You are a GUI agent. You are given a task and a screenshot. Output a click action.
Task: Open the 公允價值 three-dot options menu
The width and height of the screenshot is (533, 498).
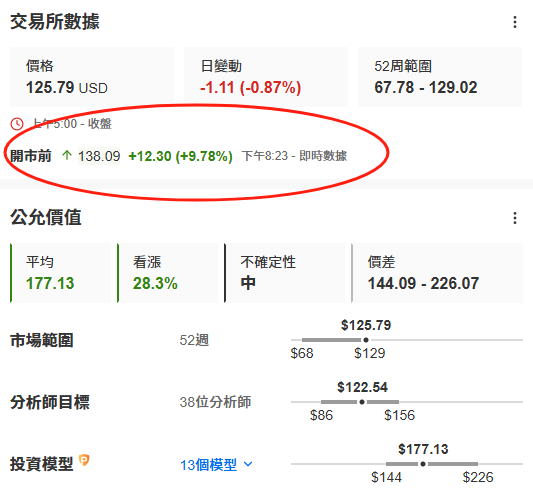(x=515, y=218)
